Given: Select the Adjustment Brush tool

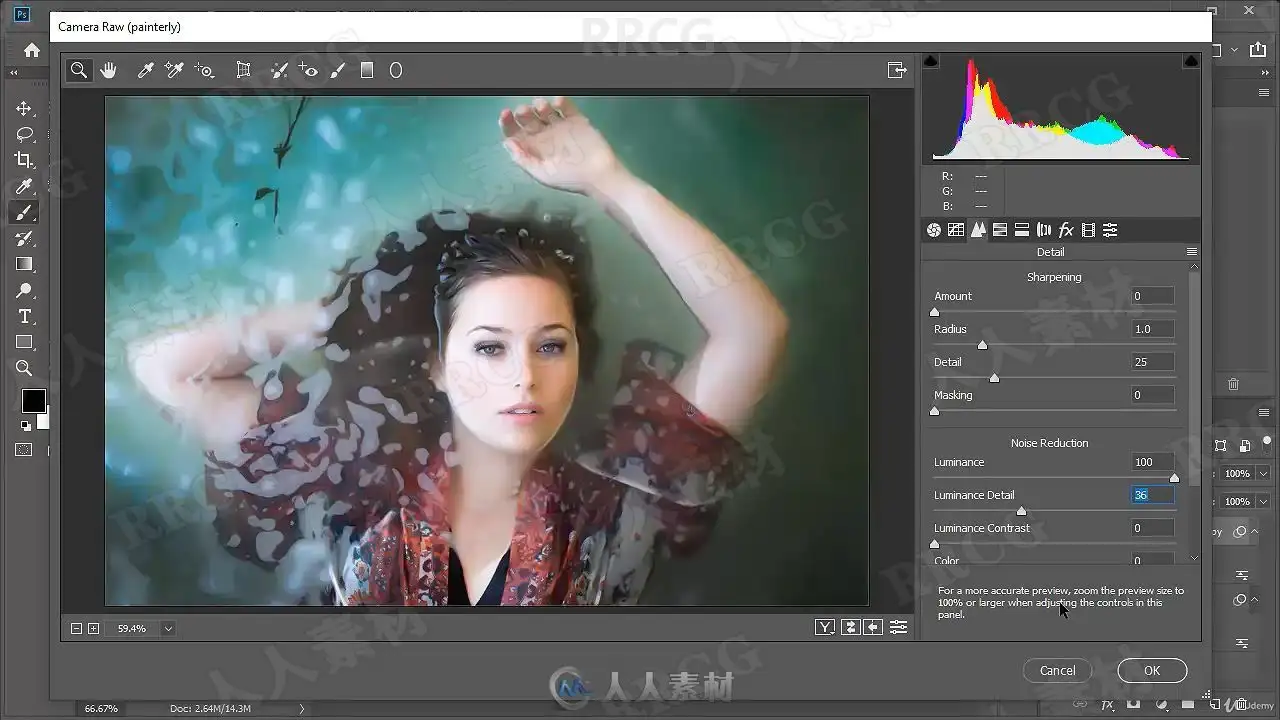Looking at the screenshot, I should point(338,70).
